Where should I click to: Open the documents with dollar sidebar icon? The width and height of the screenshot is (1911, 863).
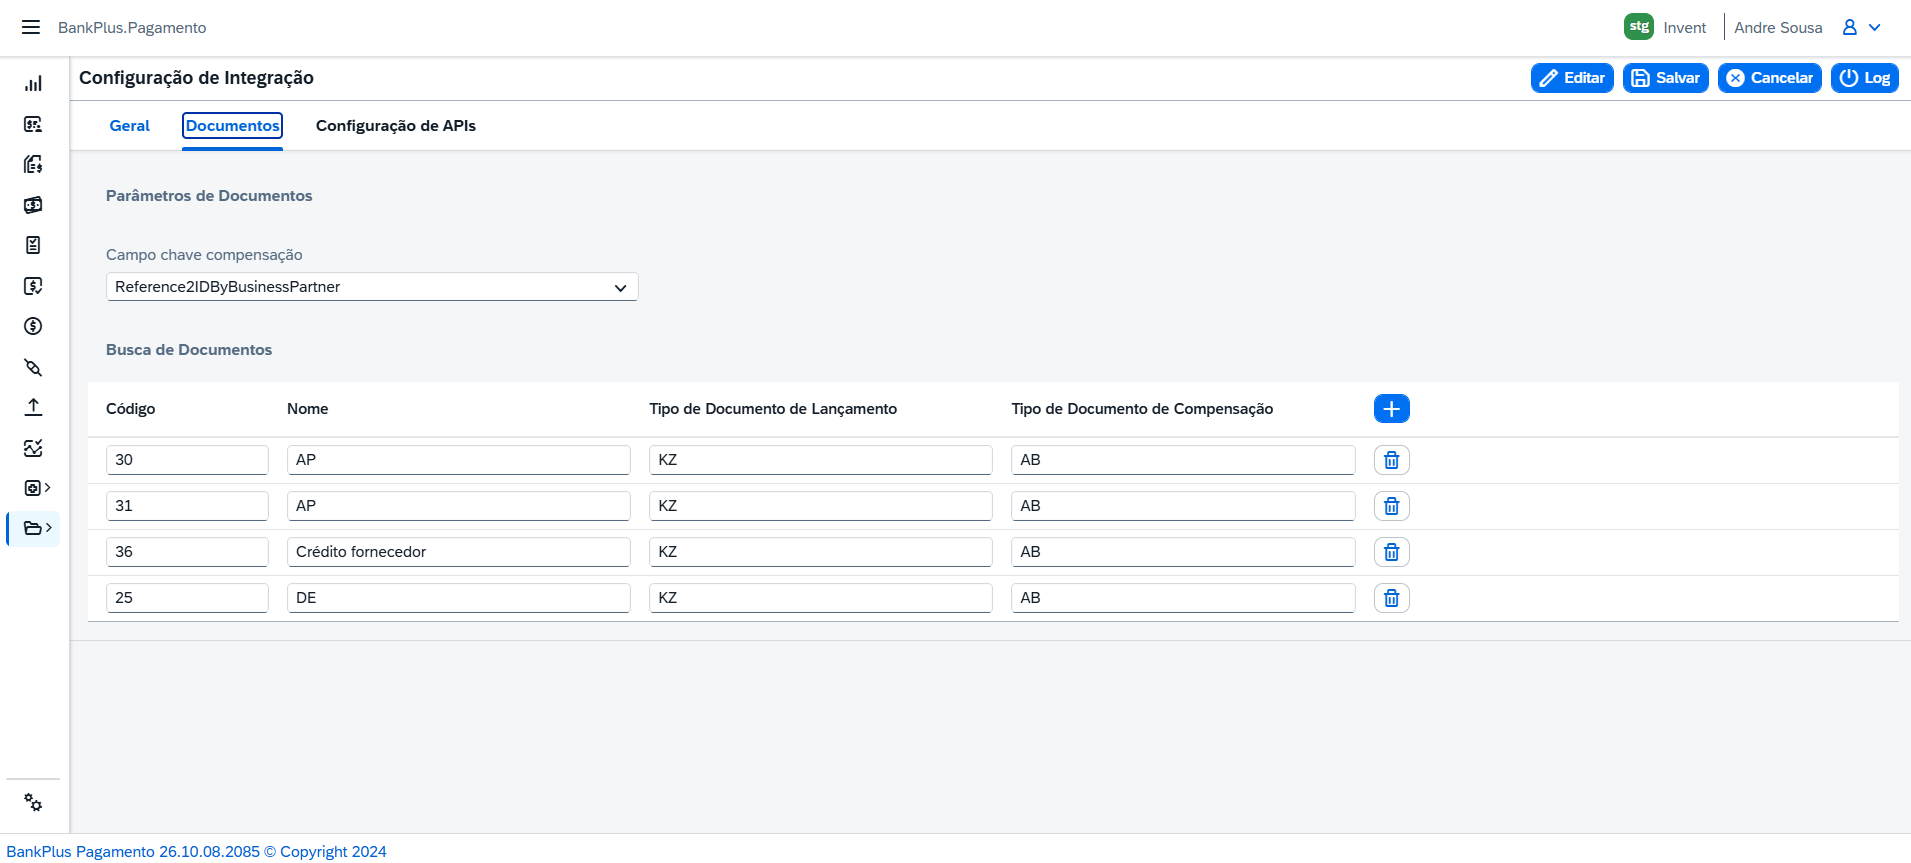tap(33, 164)
